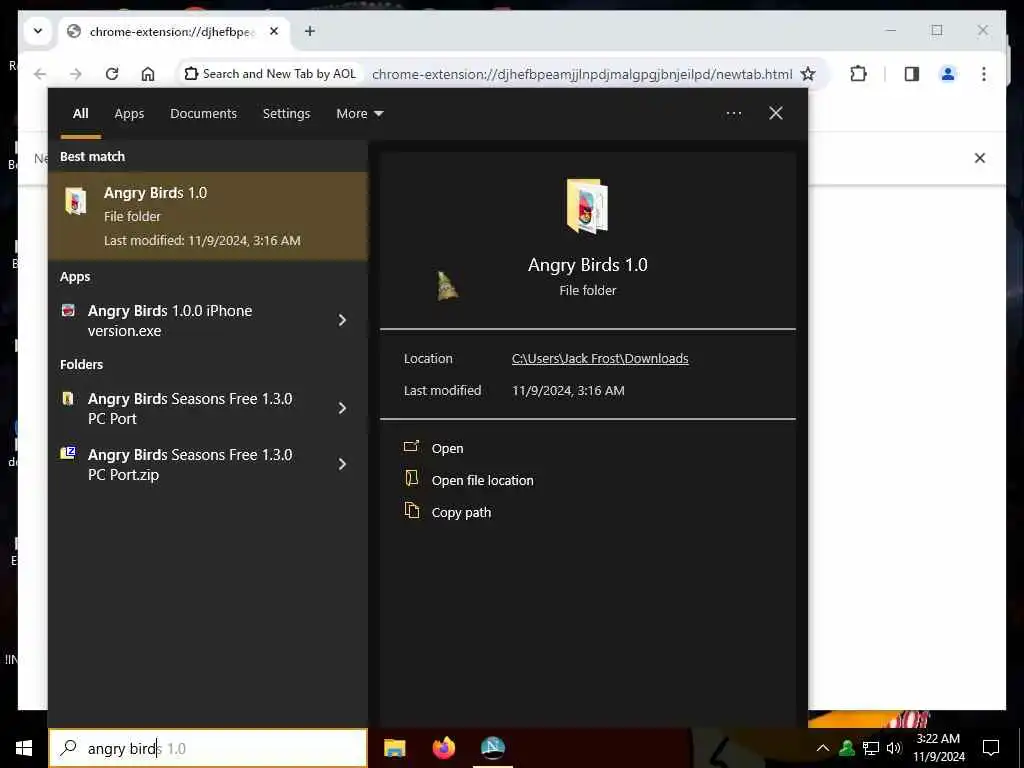Click the Chrome home button
This screenshot has height=768, width=1024.
(148, 74)
